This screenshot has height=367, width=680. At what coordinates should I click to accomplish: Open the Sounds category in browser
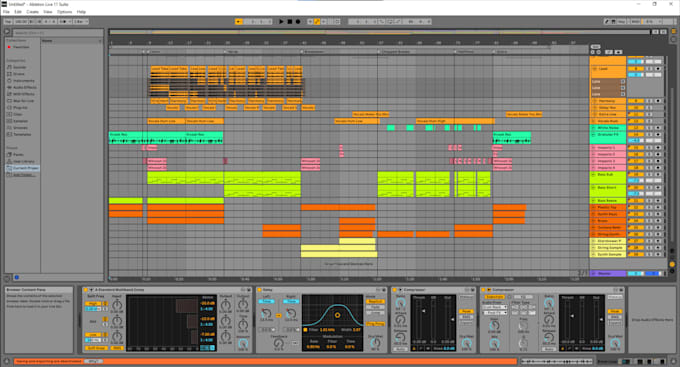point(19,67)
